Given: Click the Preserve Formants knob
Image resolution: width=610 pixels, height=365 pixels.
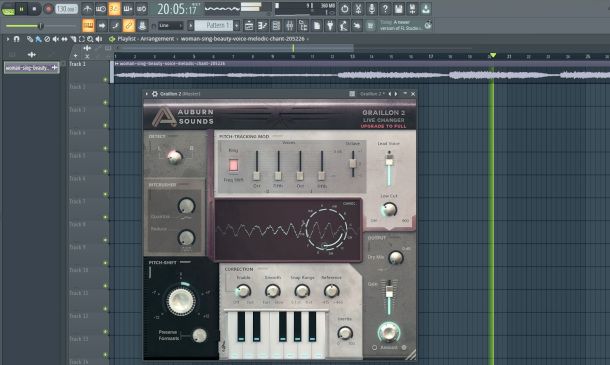Looking at the screenshot, I should [200, 335].
